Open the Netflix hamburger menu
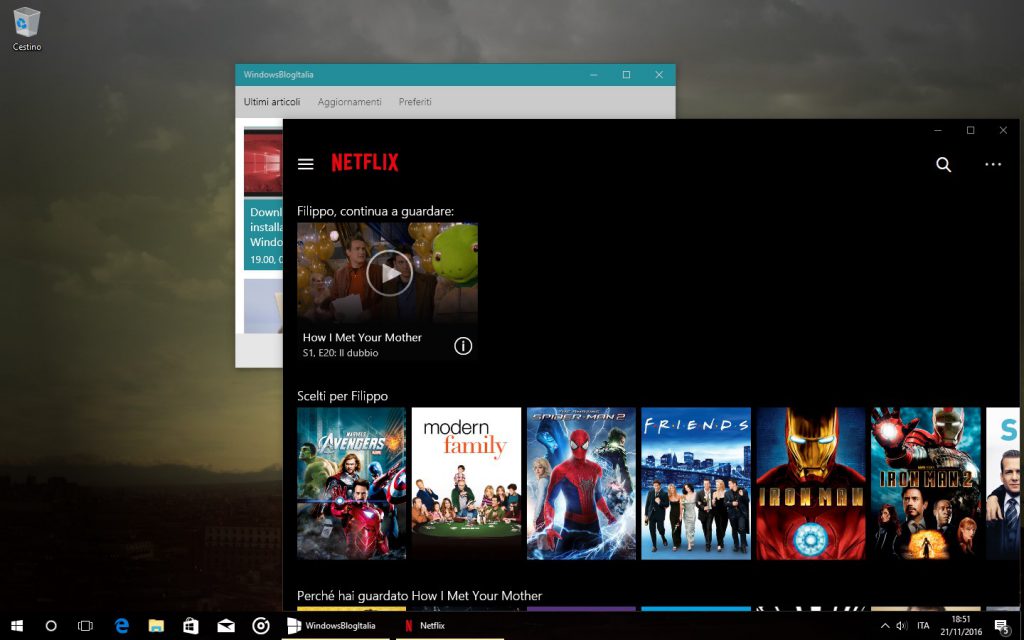The width and height of the screenshot is (1024, 640). point(305,164)
